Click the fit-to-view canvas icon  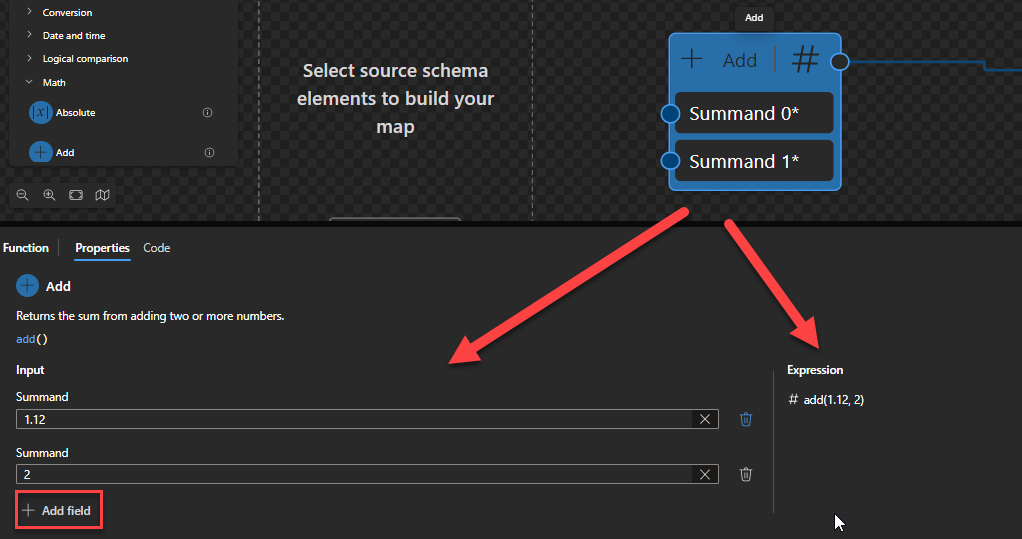(76, 196)
